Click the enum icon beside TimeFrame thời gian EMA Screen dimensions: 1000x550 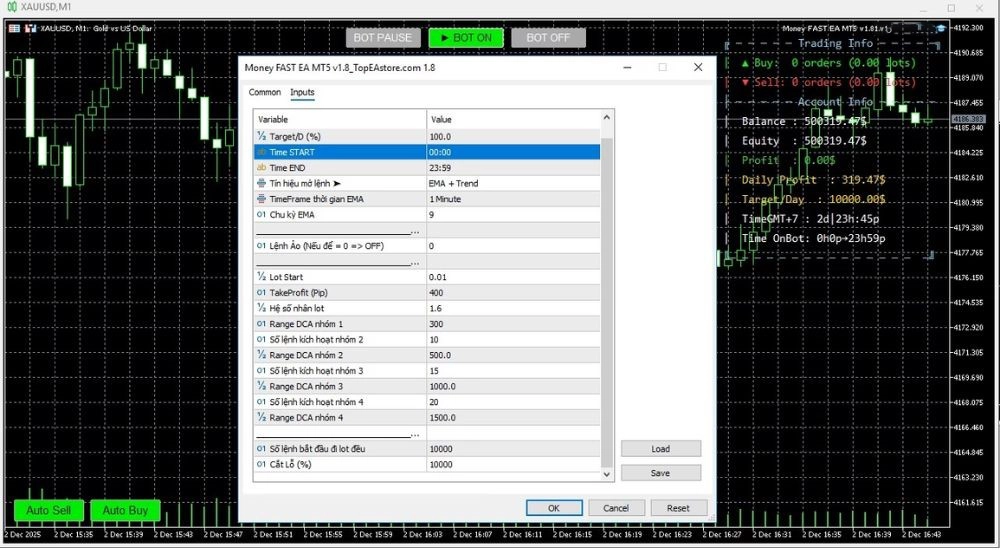click(x=262, y=199)
